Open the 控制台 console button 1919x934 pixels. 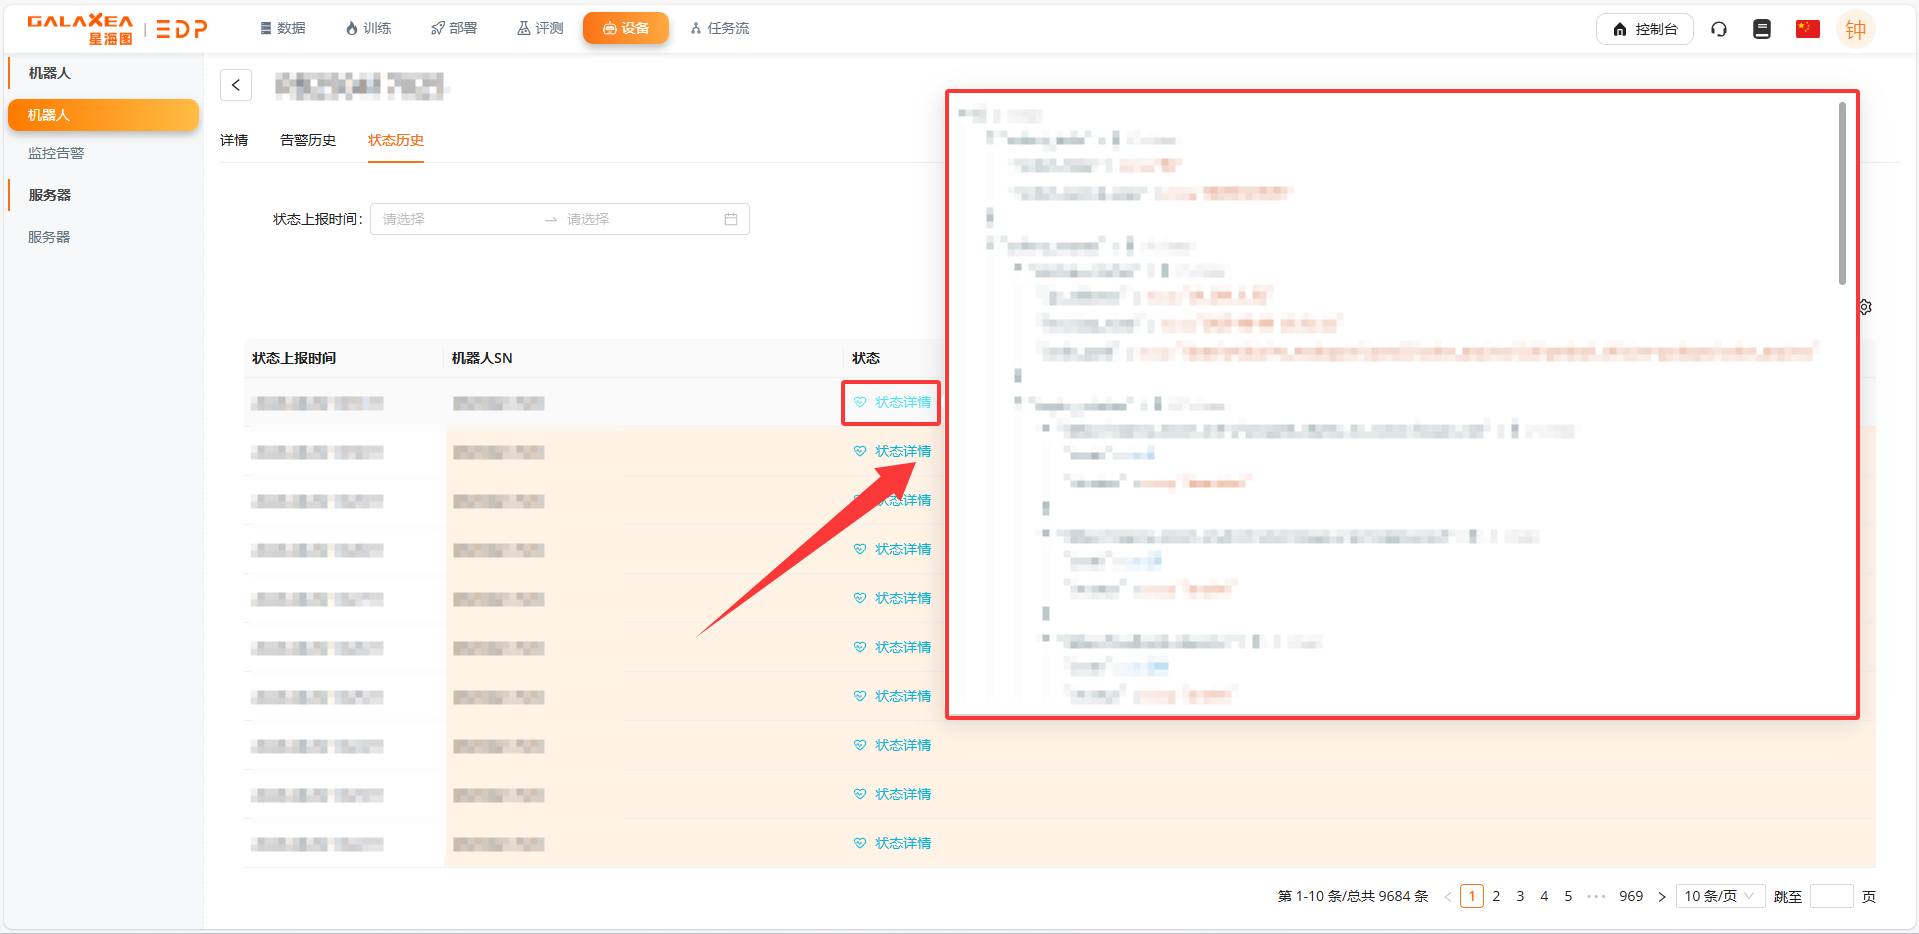point(1644,29)
